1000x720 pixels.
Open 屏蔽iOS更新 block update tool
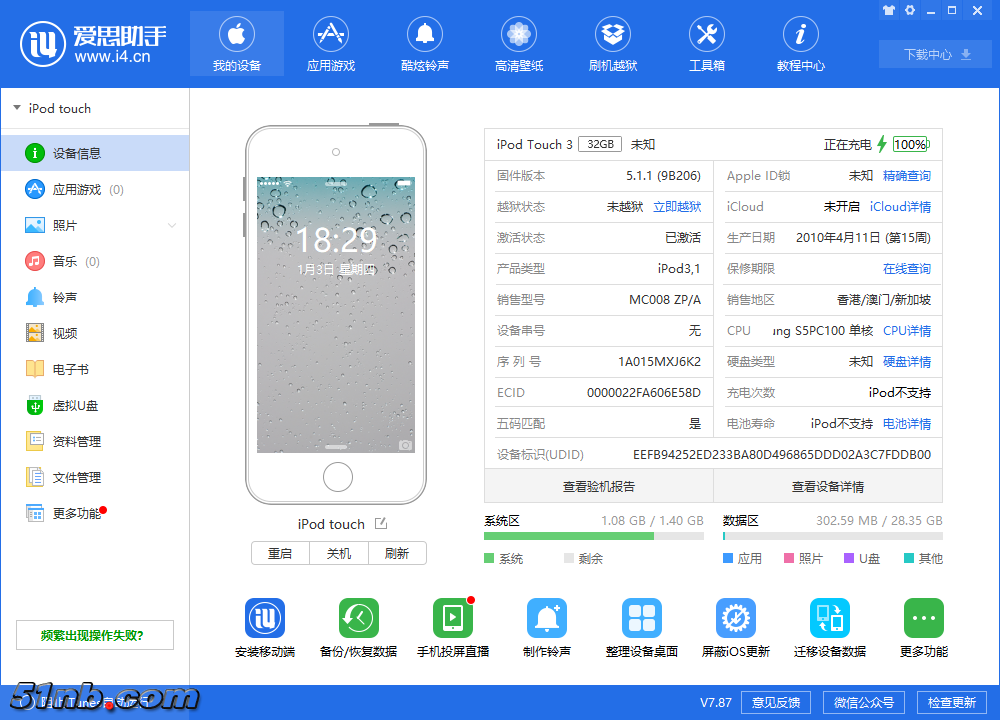[x=736, y=619]
